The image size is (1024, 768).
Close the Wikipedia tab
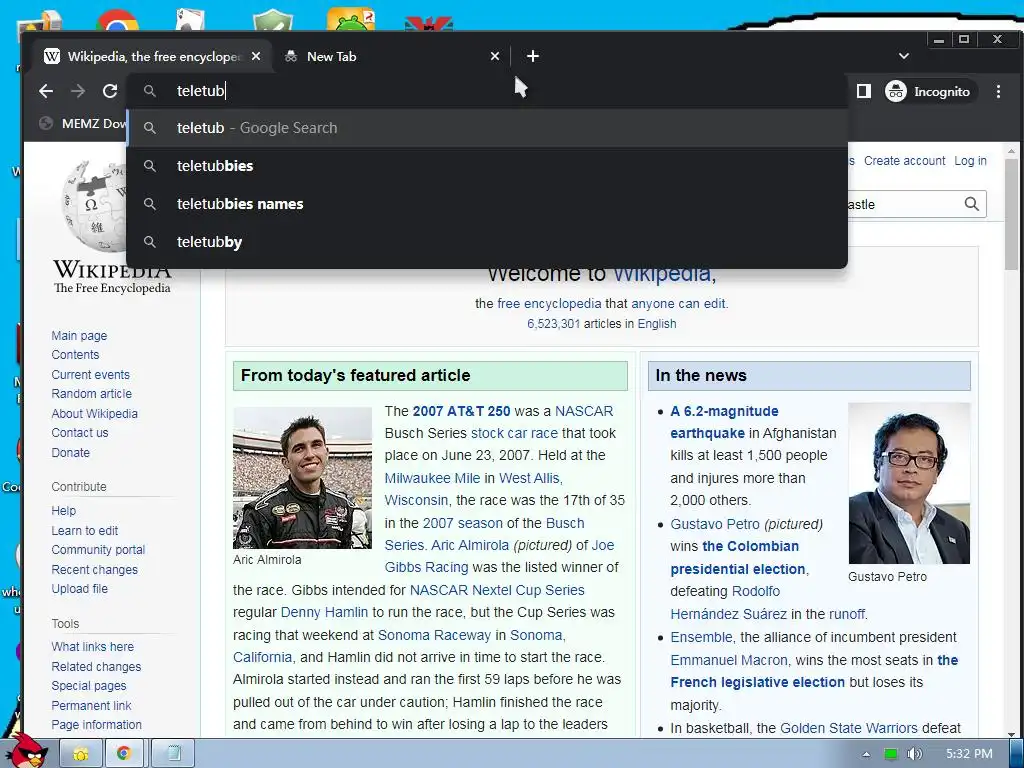coord(256,56)
